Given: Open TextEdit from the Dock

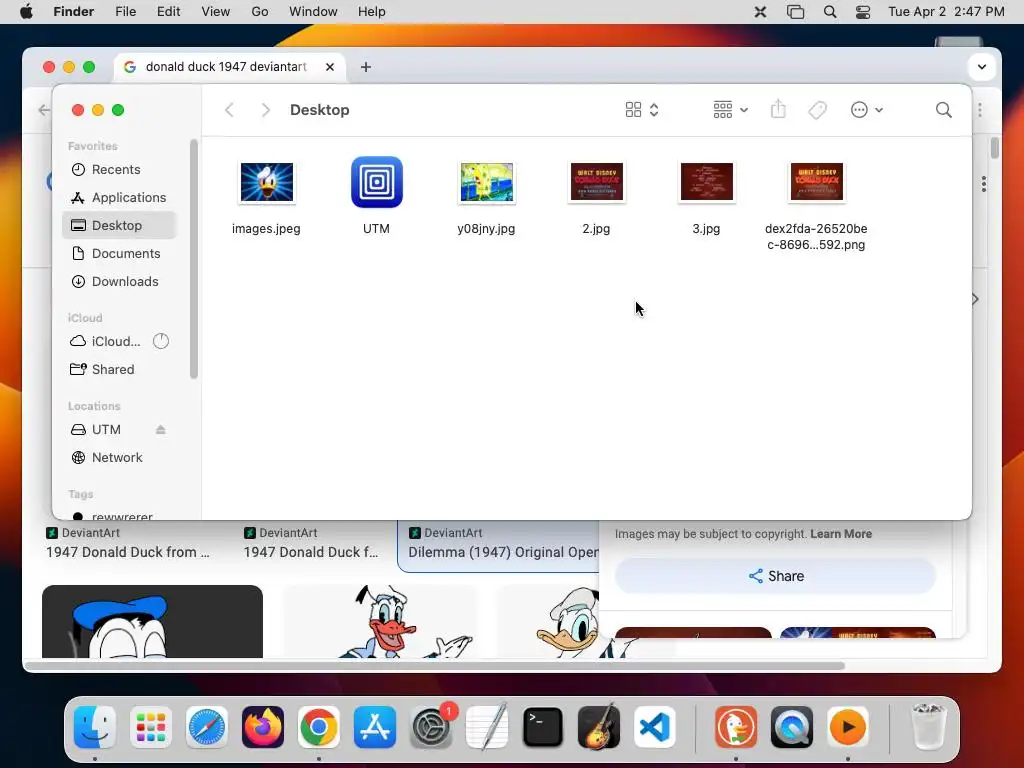Looking at the screenshot, I should click(487, 726).
